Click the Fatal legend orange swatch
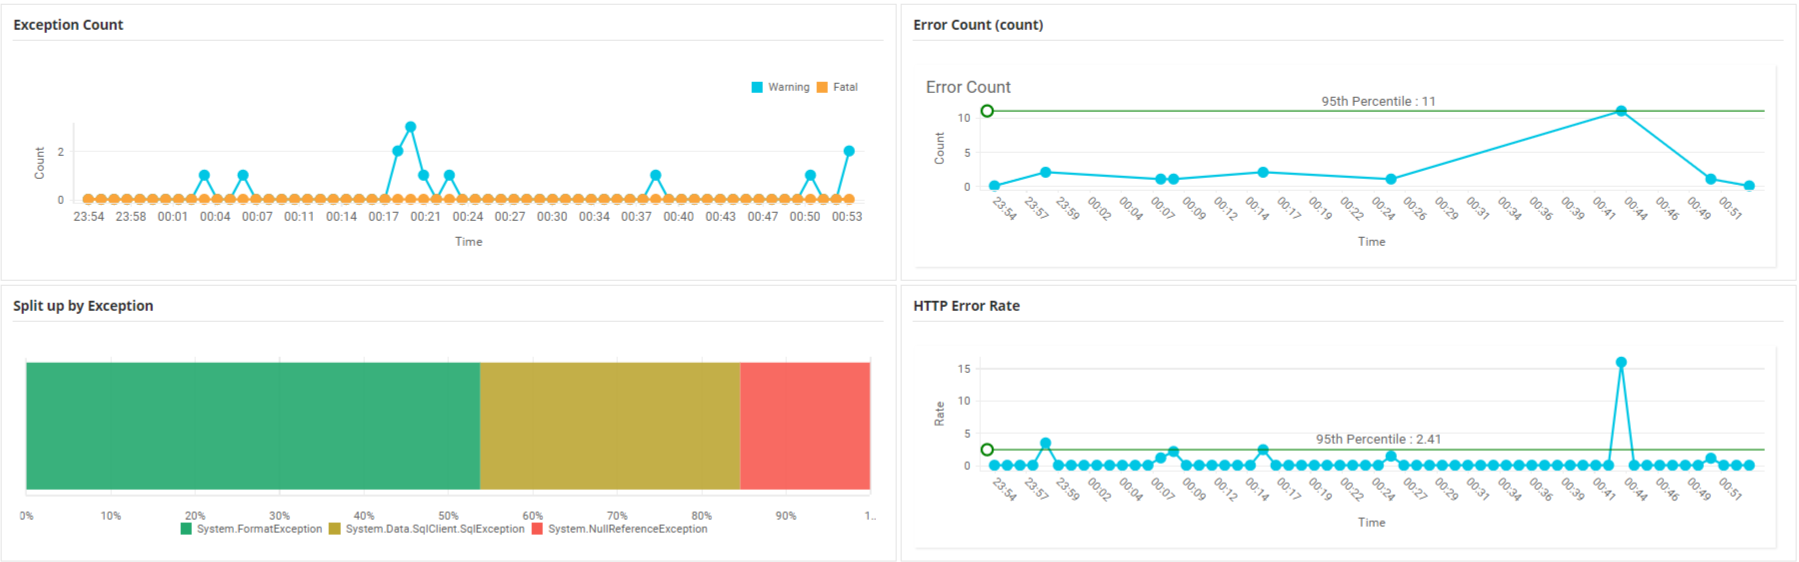The height and width of the screenshot is (562, 1799). click(x=822, y=87)
